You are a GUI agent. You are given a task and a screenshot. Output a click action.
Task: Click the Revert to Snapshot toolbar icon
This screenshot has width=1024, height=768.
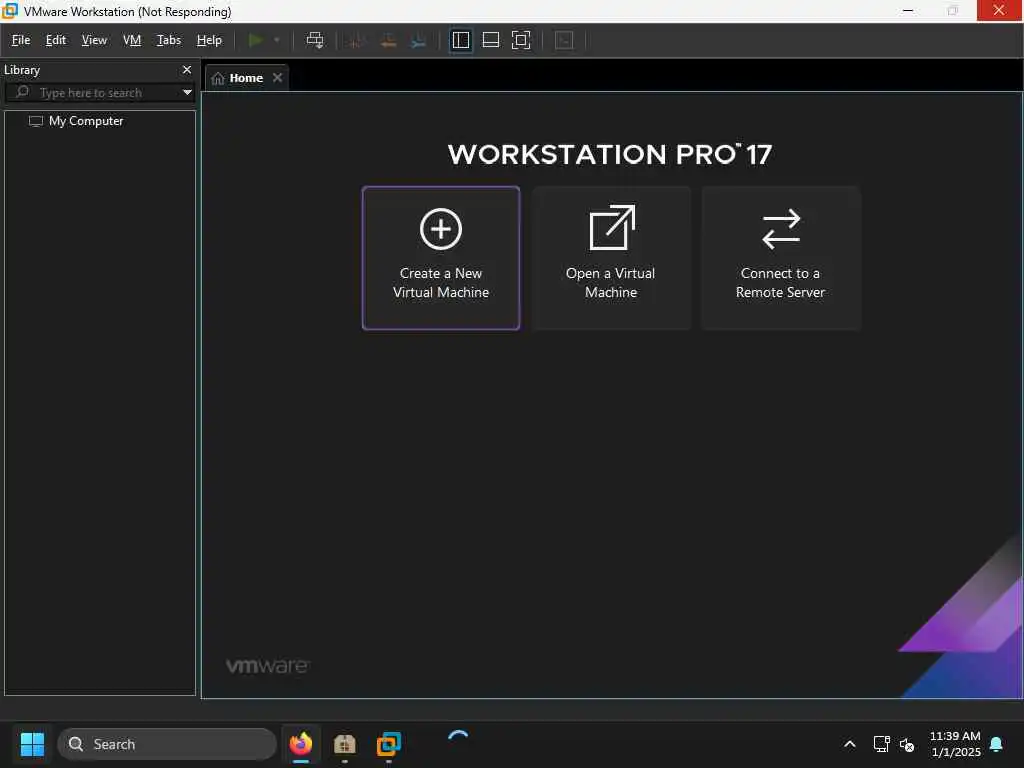tap(388, 40)
